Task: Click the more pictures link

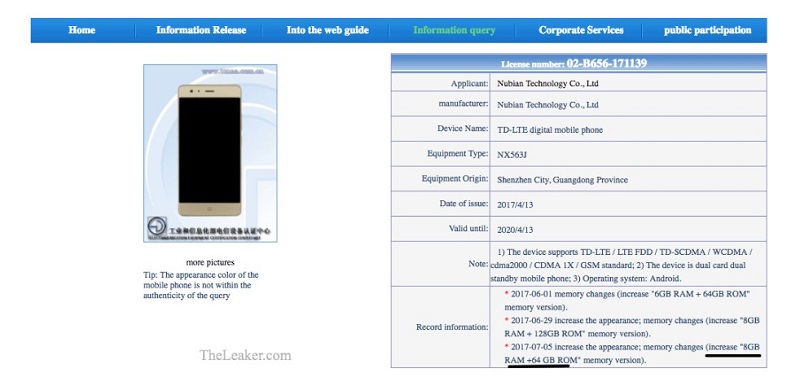Action: pos(210,263)
